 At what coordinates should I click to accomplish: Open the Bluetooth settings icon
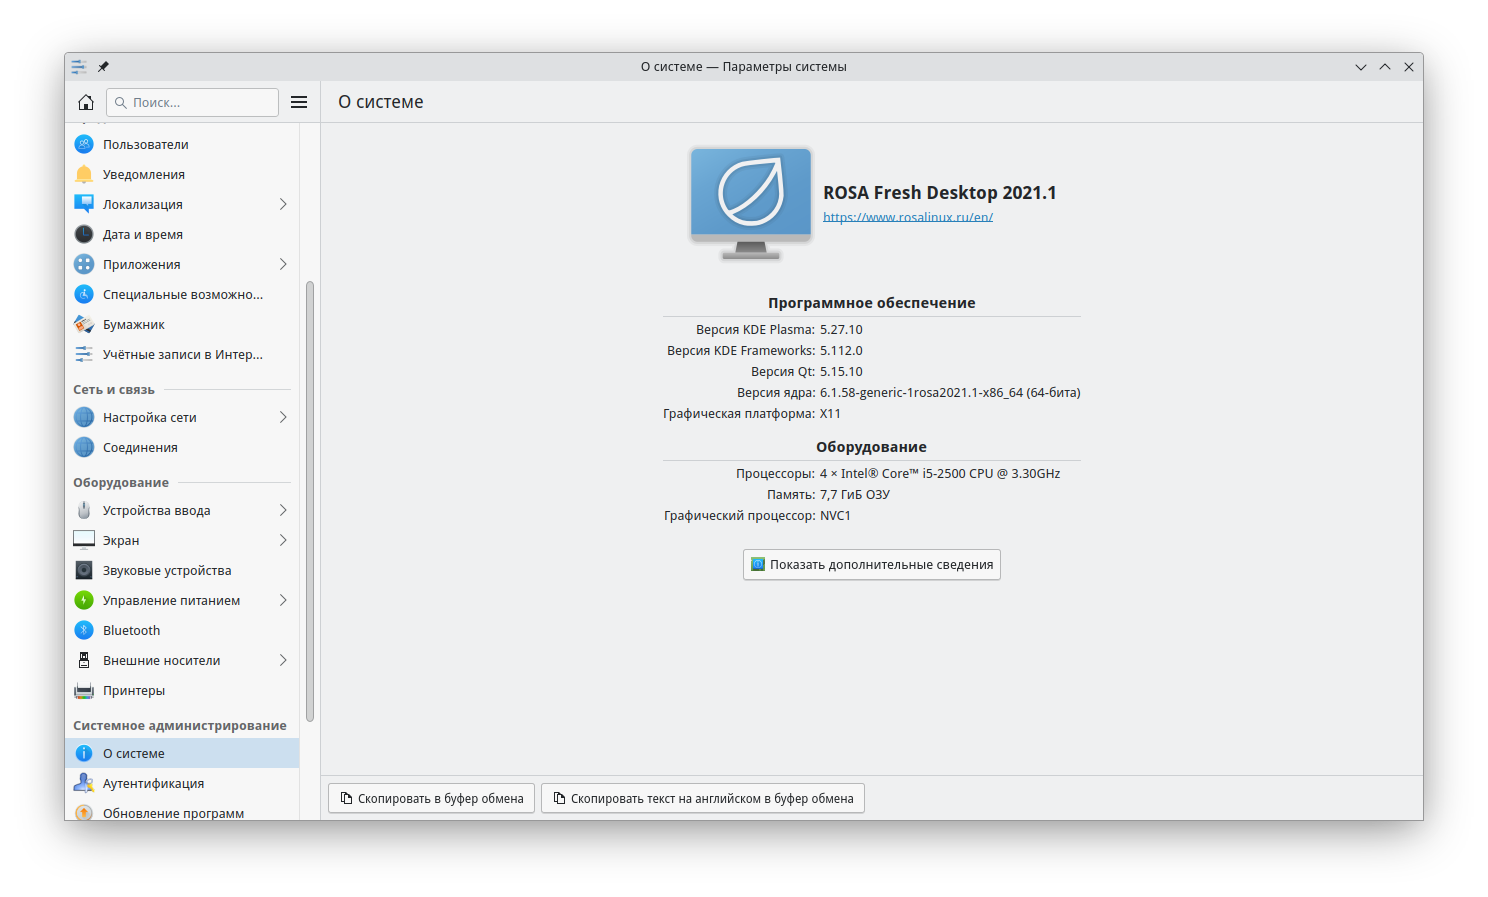tap(84, 630)
